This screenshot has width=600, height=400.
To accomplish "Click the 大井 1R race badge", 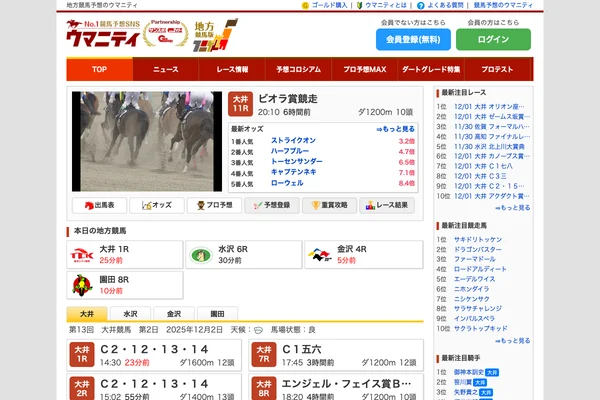I will click(82, 354).
